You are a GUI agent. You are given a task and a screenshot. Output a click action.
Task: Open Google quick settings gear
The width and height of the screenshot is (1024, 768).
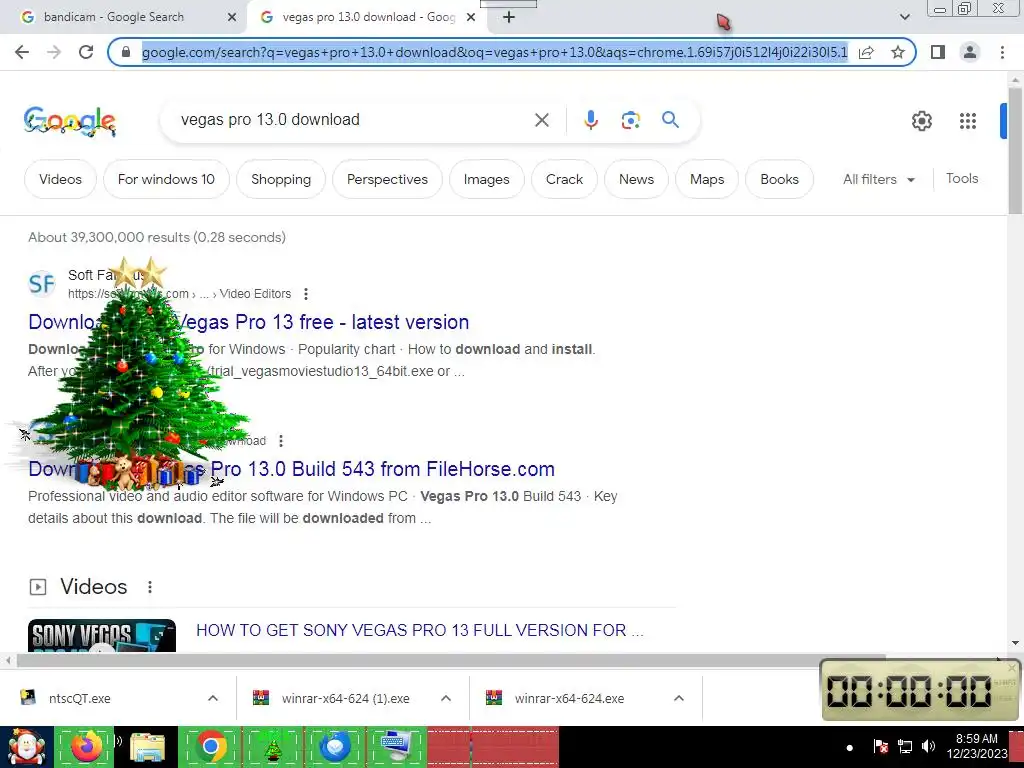[x=921, y=121]
